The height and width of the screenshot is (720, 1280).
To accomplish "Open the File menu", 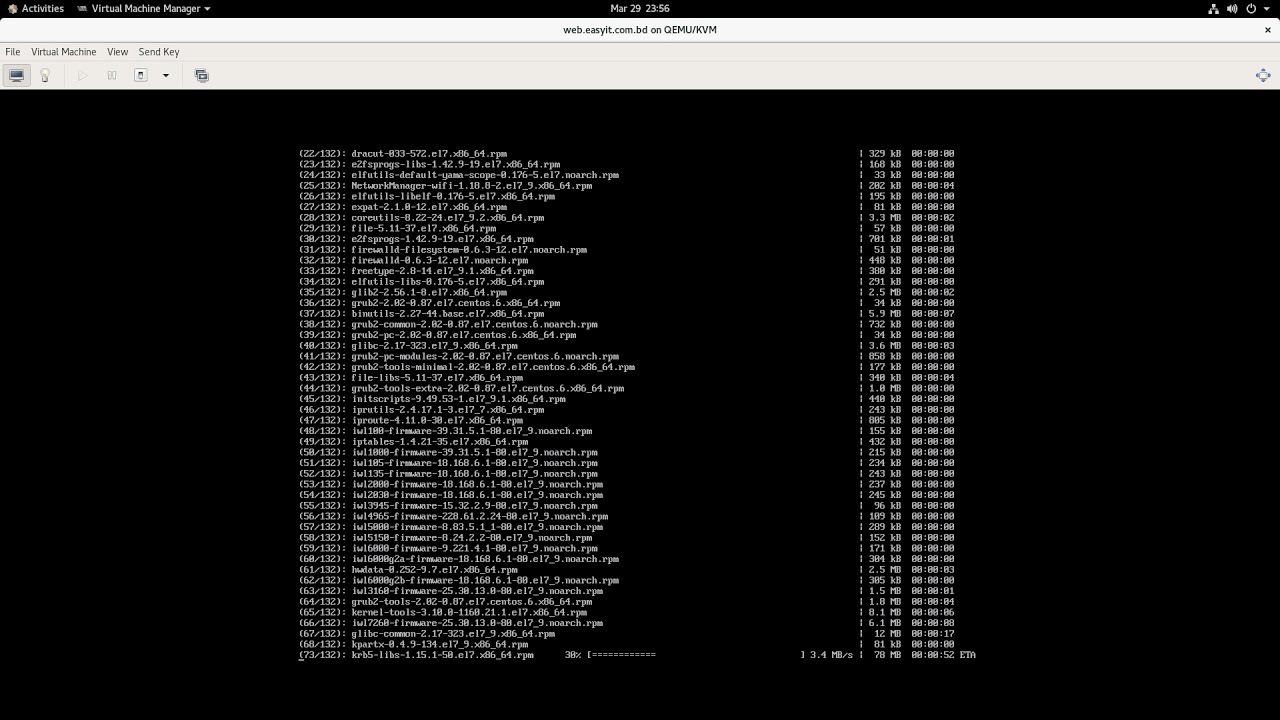I will [13, 51].
